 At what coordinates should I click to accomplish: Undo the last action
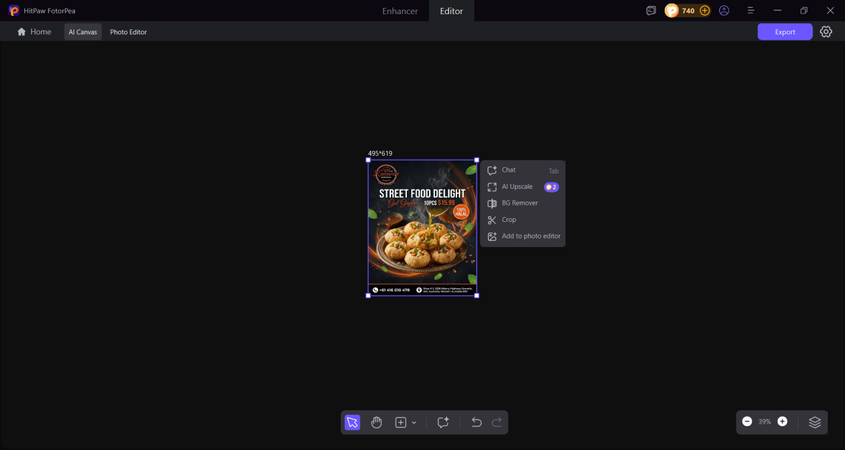[476, 423]
